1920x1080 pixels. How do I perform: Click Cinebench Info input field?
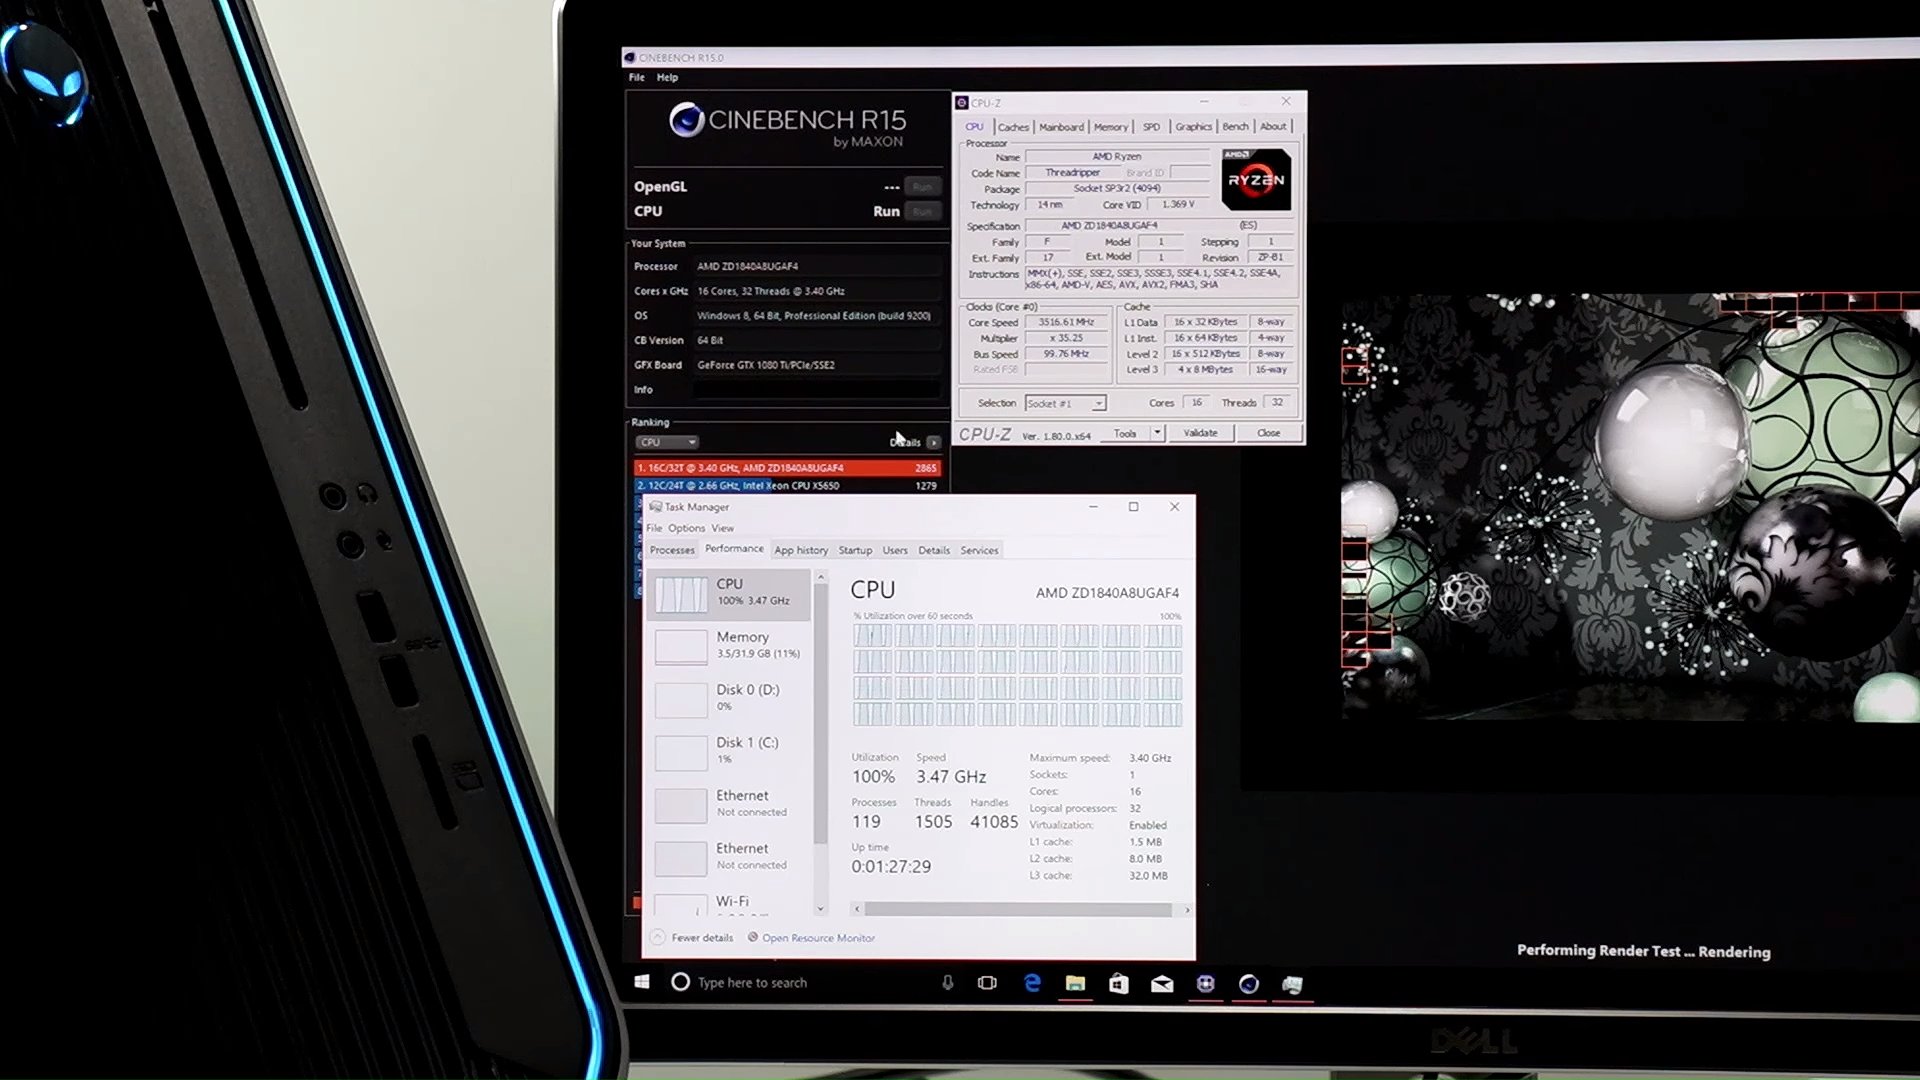tap(818, 390)
